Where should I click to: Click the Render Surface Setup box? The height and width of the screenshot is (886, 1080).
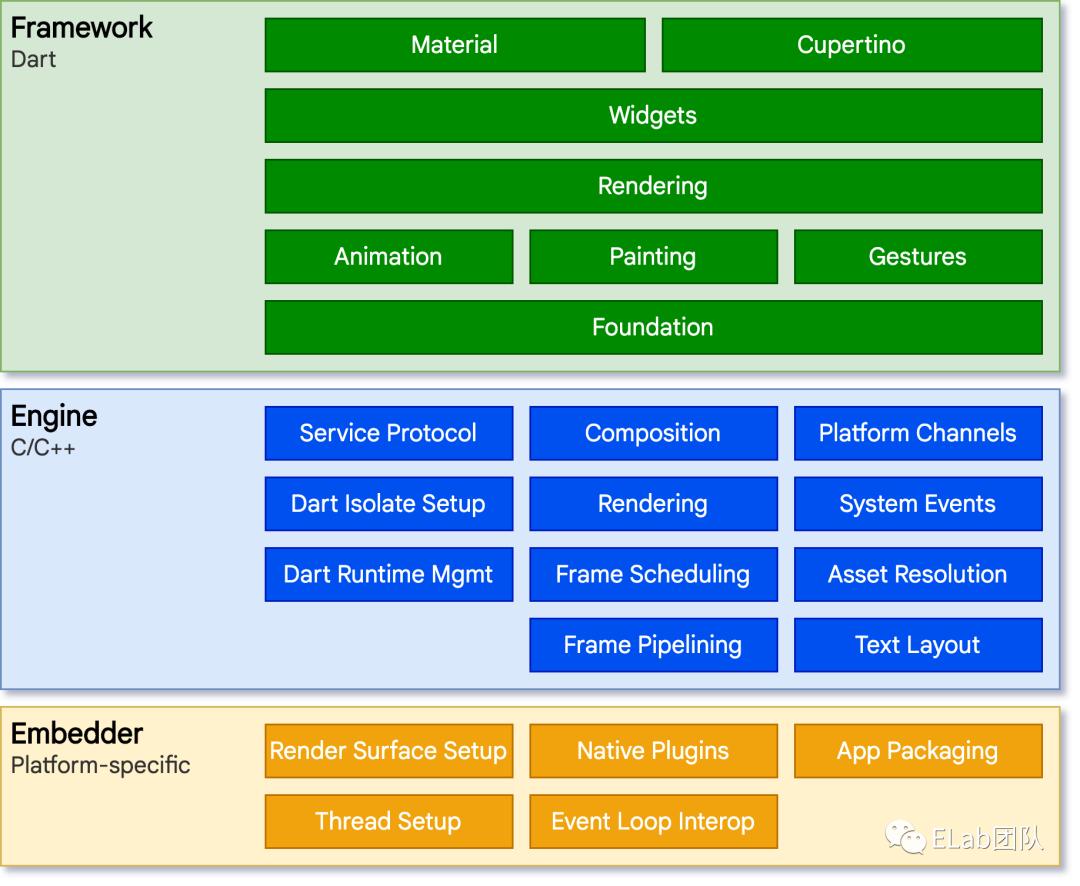click(x=388, y=751)
